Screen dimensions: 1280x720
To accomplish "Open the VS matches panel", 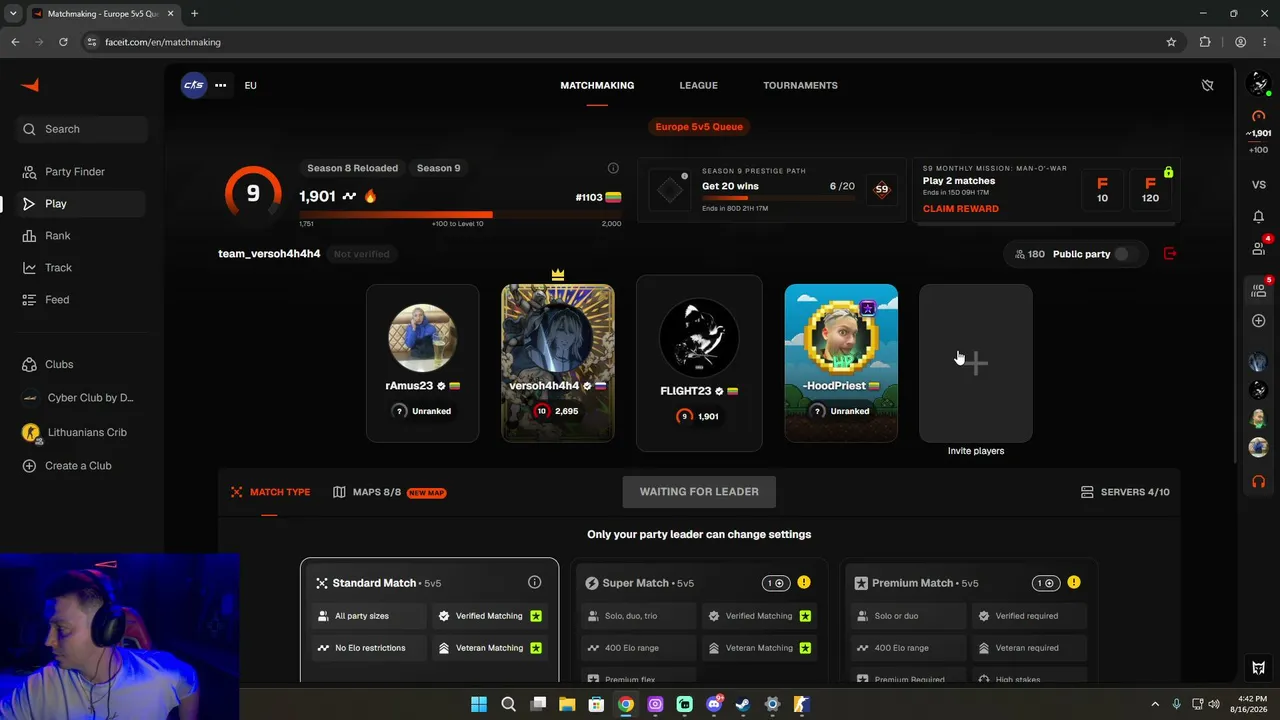I will click(x=1259, y=185).
